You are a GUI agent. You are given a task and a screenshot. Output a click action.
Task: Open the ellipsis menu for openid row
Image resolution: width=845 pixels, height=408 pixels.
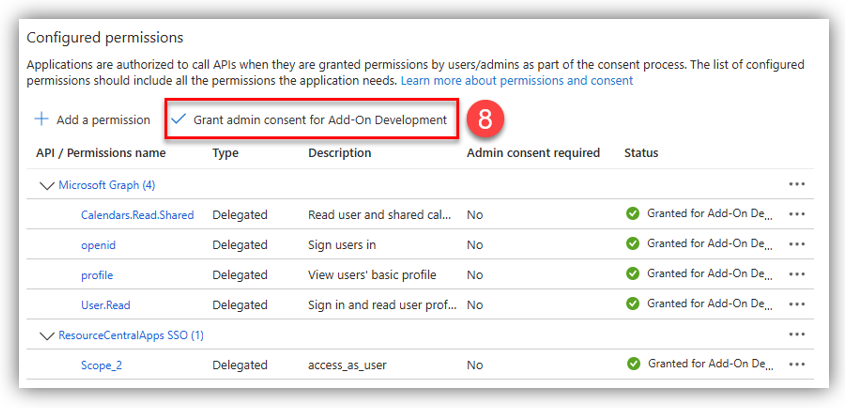tap(797, 244)
